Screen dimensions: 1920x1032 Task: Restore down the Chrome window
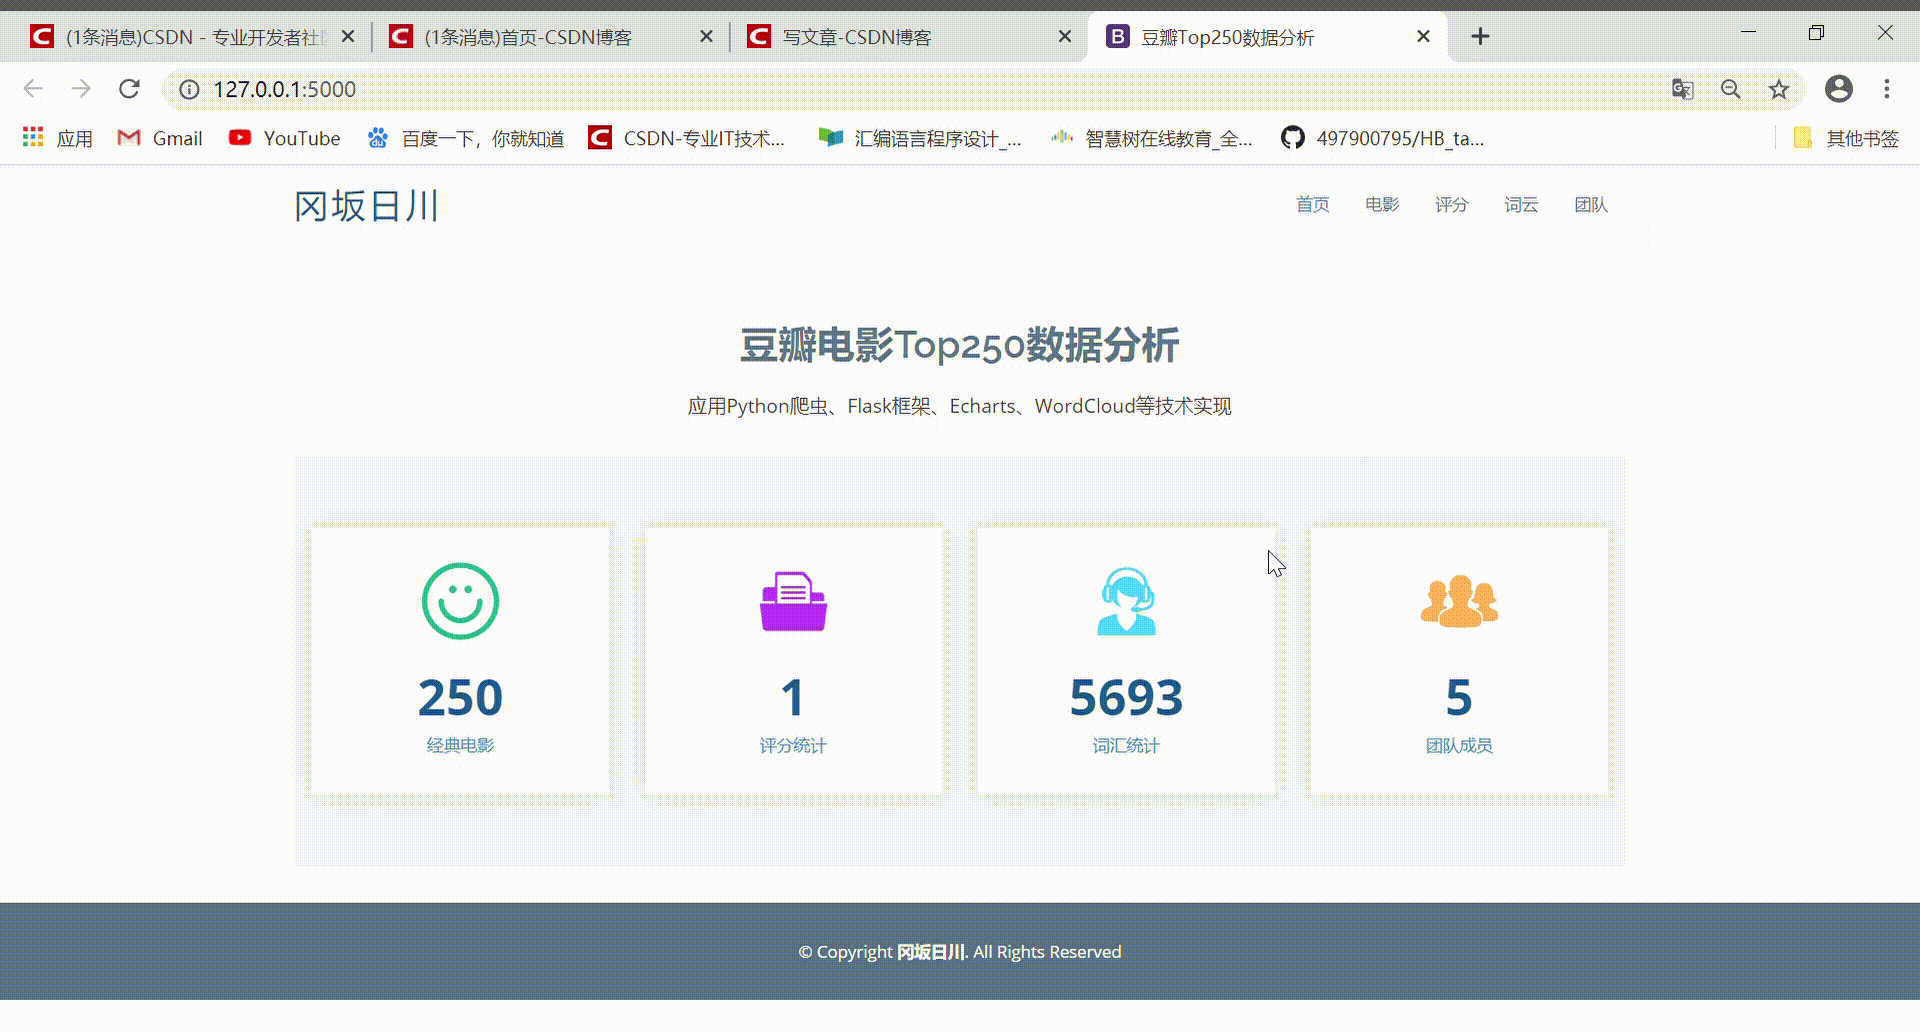click(x=1816, y=33)
